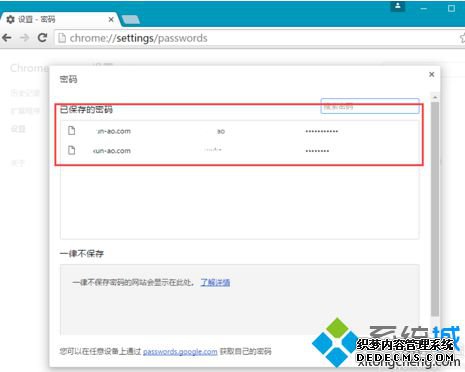Click the 一律不保存 heading
The height and width of the screenshot is (372, 465).
tap(82, 254)
